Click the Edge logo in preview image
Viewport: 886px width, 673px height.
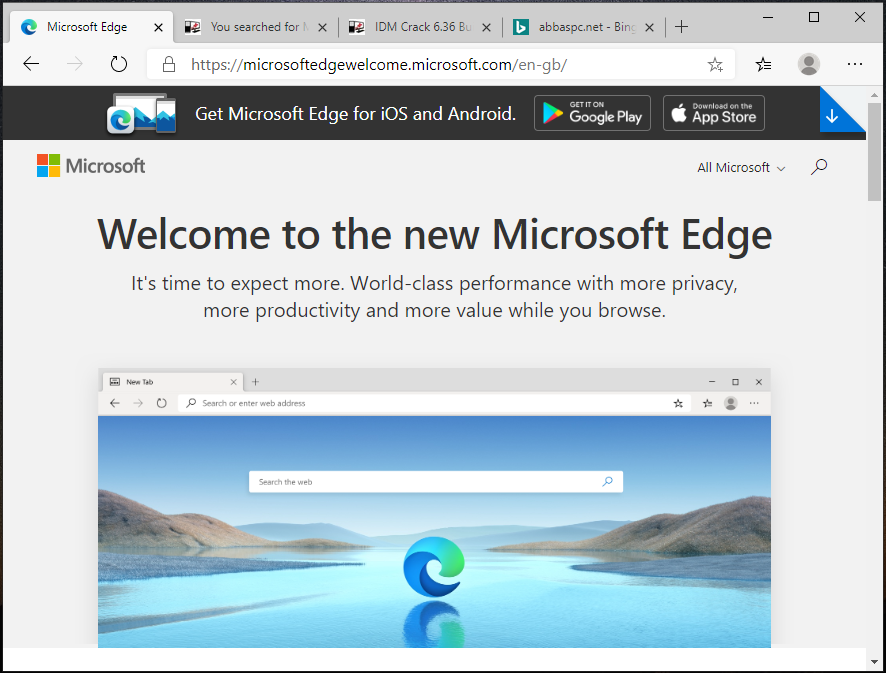tap(434, 566)
